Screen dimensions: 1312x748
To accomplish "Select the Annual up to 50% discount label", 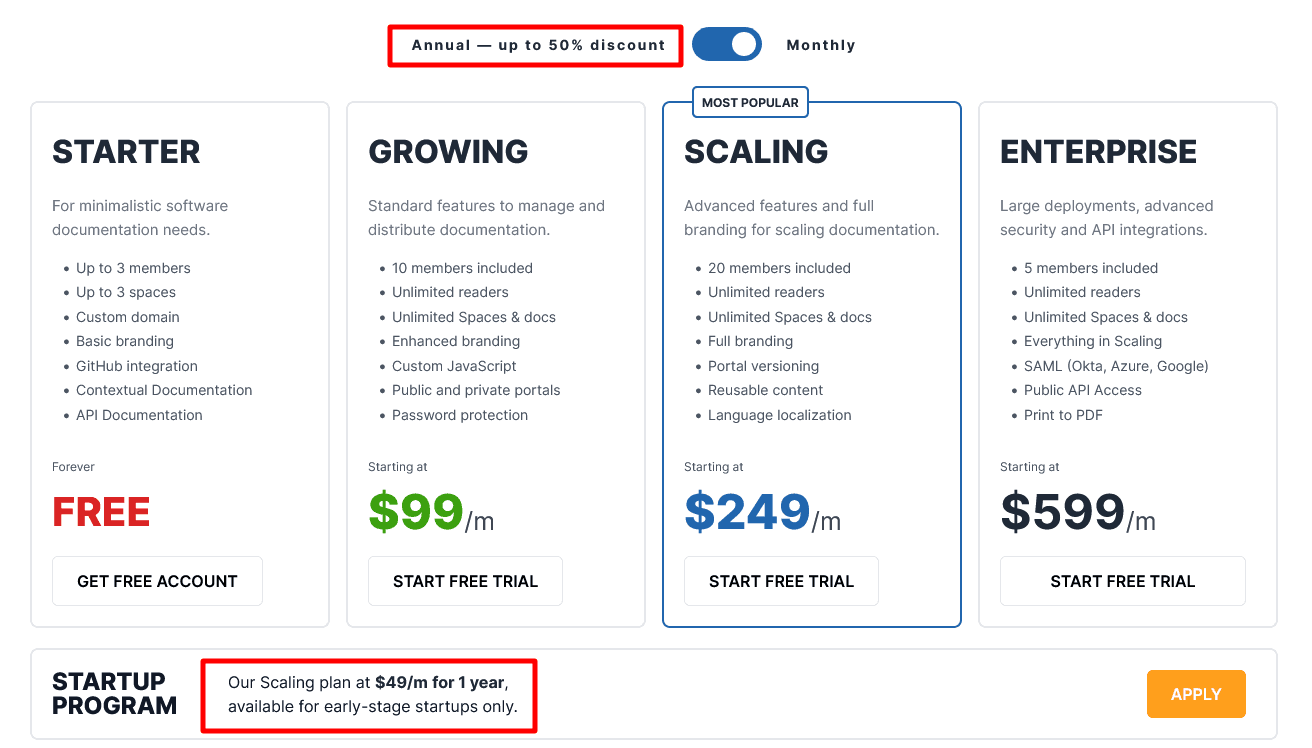I will pos(538,45).
